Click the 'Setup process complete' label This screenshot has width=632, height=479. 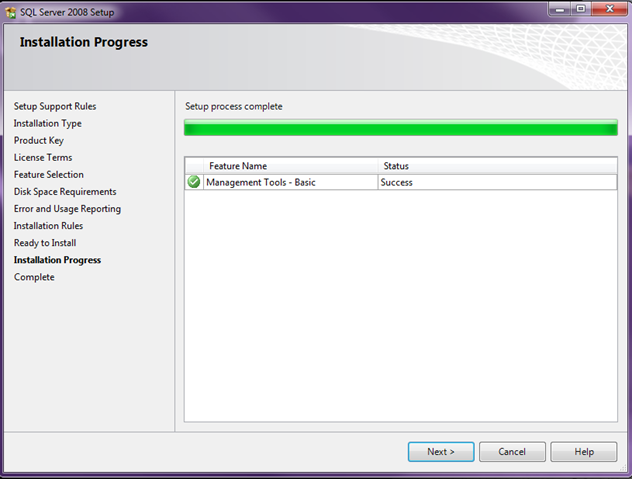pyautogui.click(x=234, y=106)
